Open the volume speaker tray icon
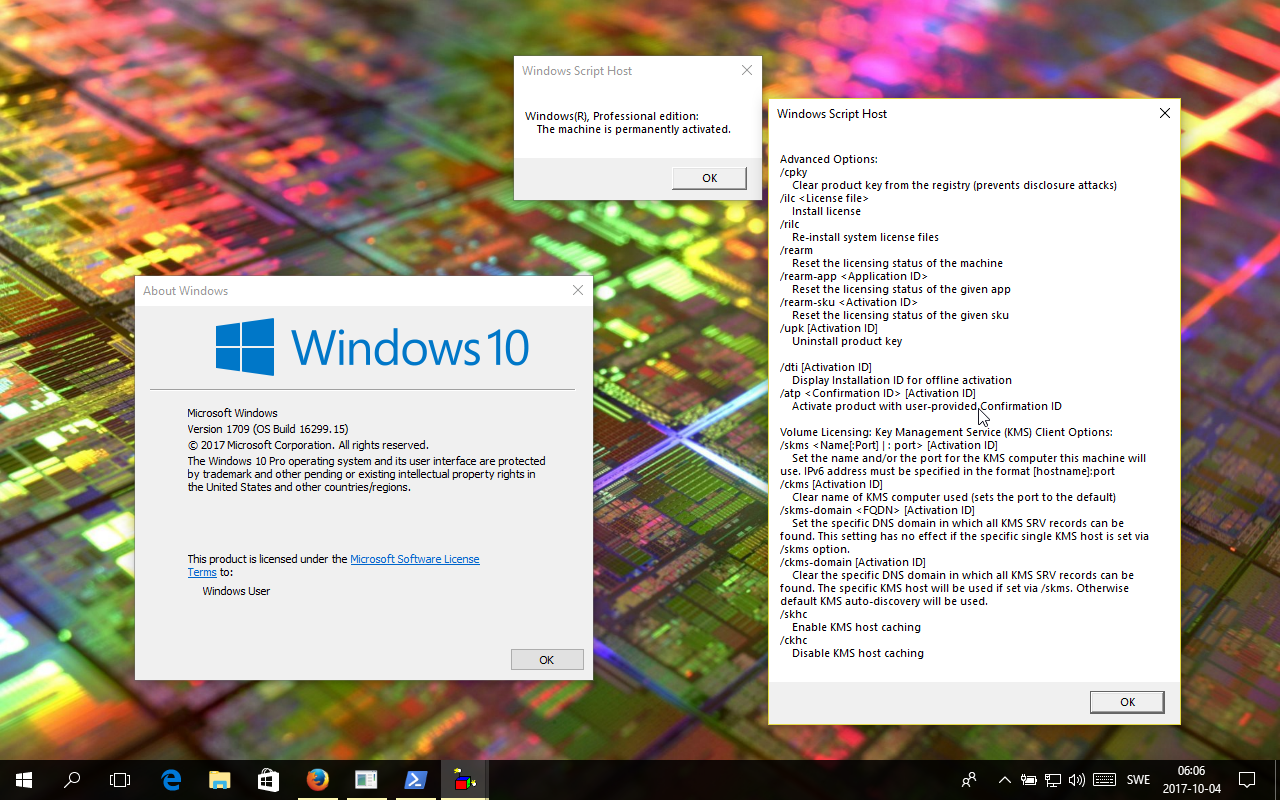 coord(1077,780)
